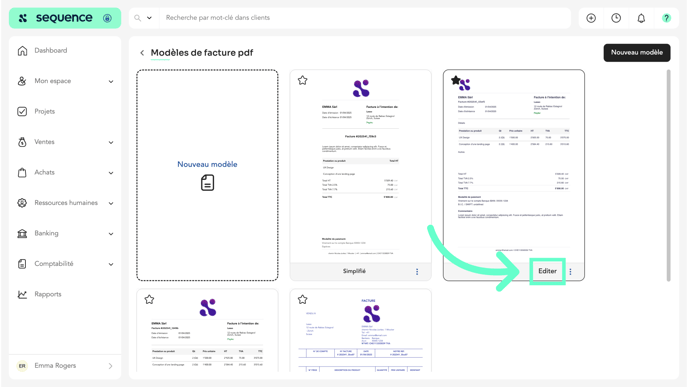
Task: Click the Achats shopping bag icon
Action: coord(22,172)
